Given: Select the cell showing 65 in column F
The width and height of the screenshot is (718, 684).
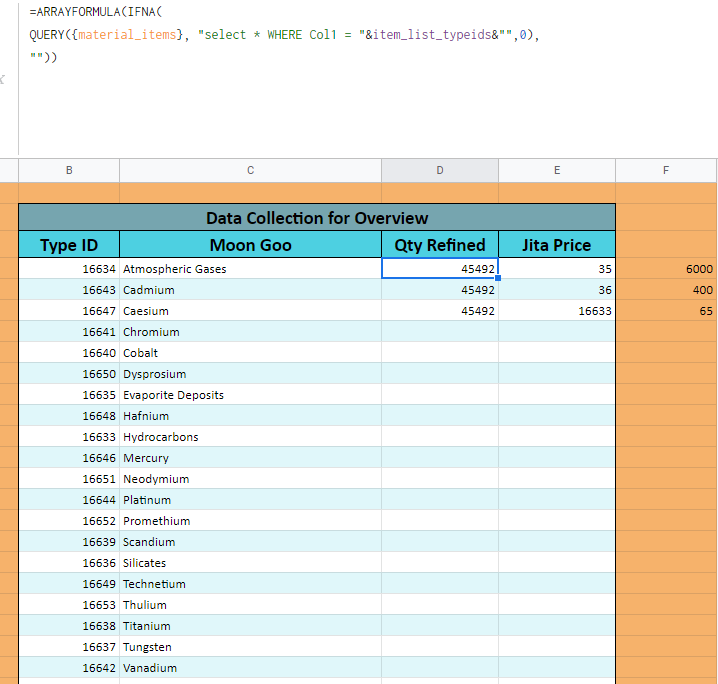Looking at the screenshot, I should [666, 311].
